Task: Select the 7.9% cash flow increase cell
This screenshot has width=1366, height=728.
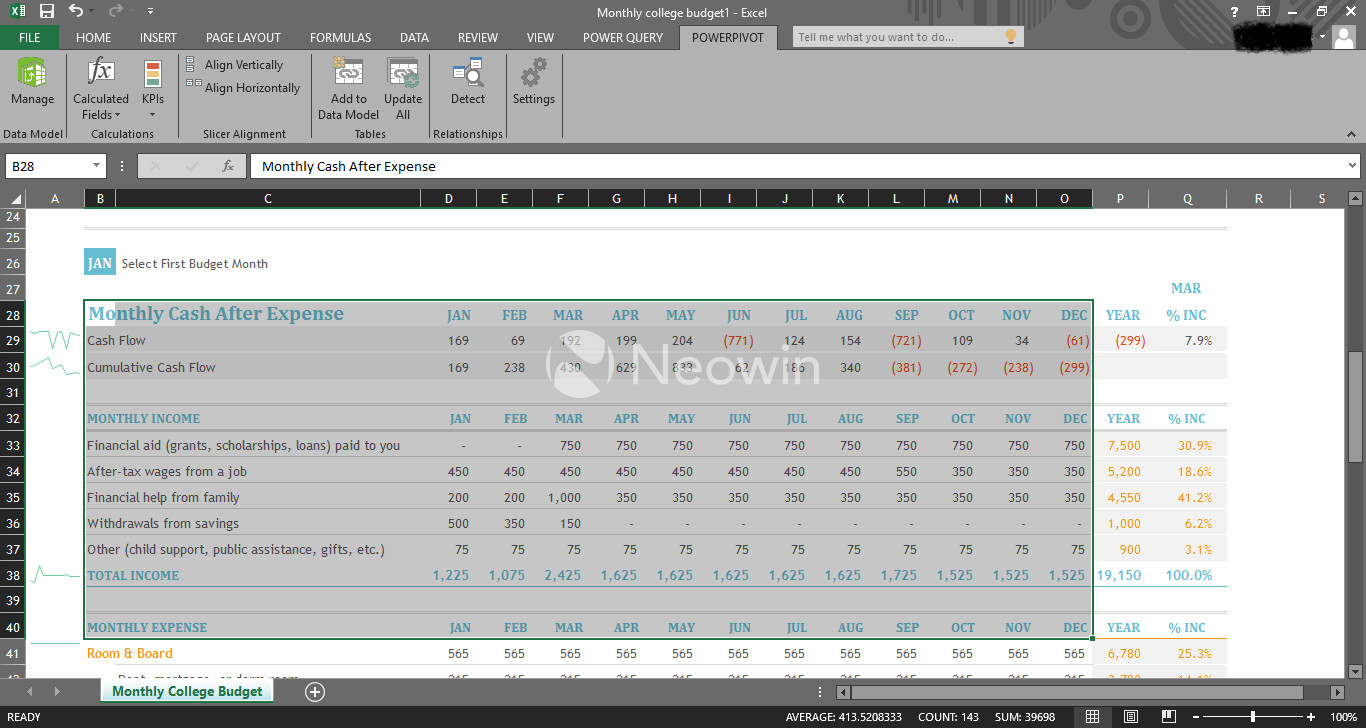Action: pyautogui.click(x=1198, y=340)
